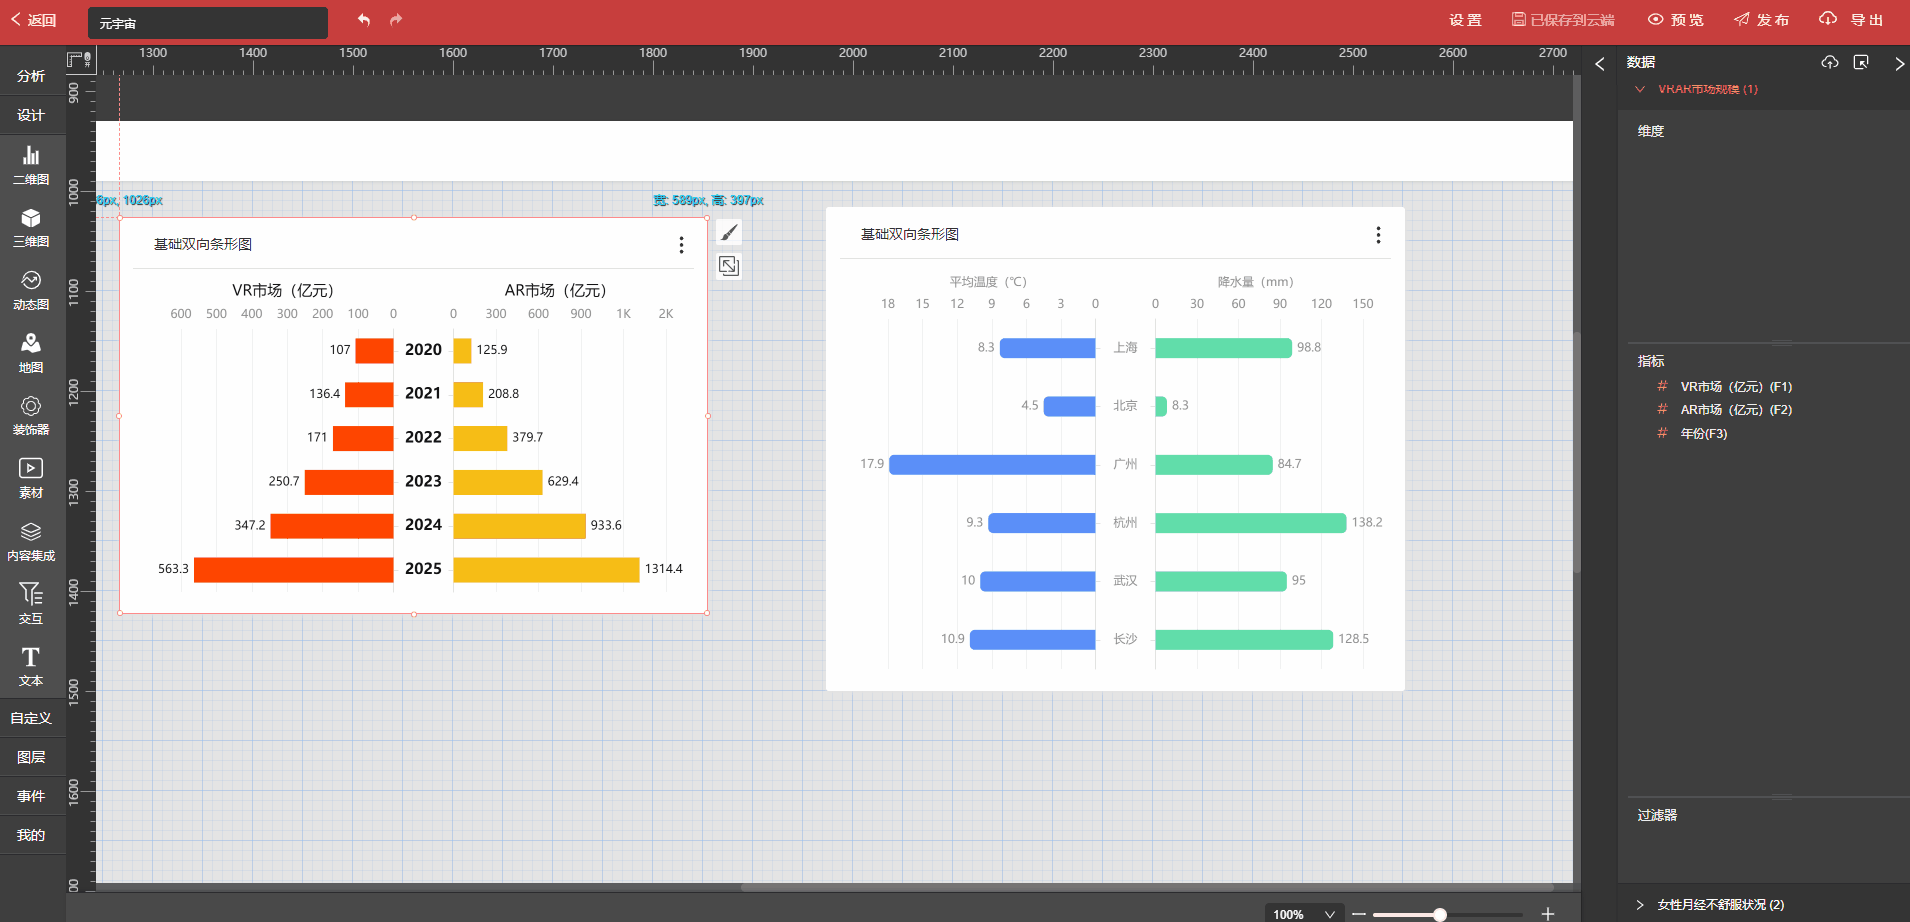
Task: Open the 装饰器 decorator panel
Action: 31,416
